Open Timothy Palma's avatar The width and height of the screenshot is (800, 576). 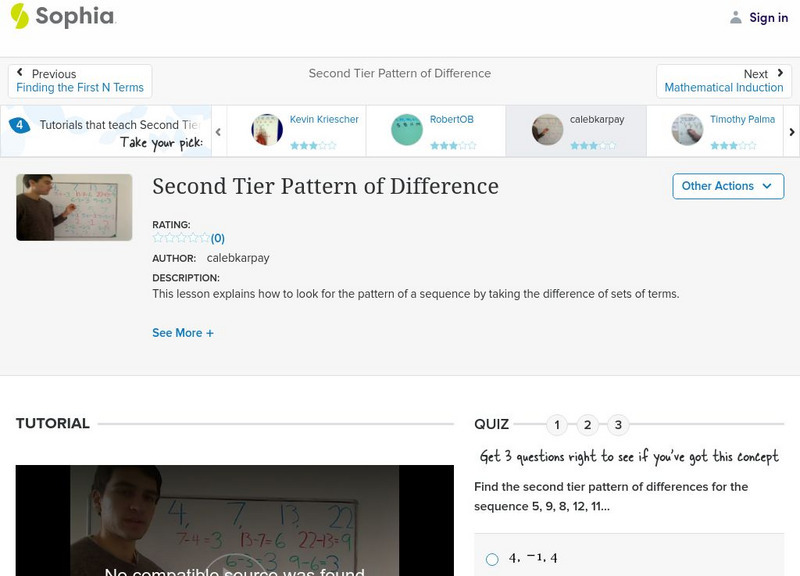(x=686, y=130)
